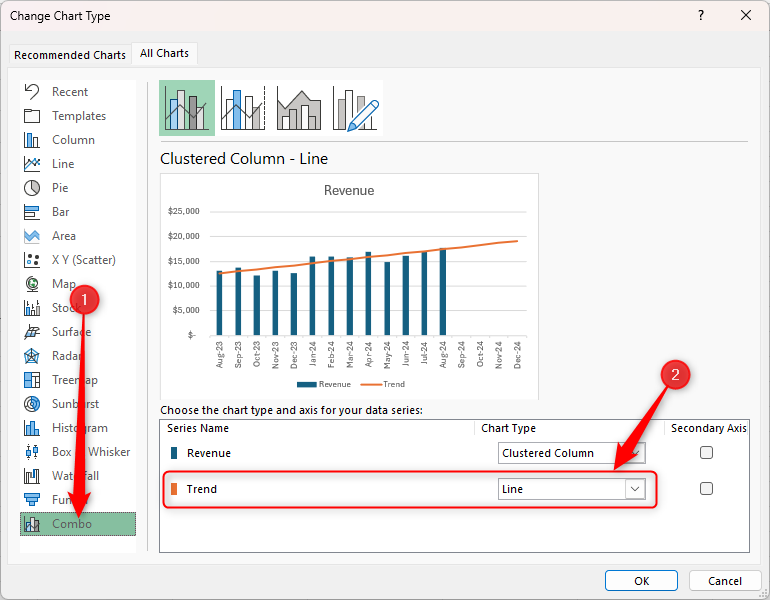This screenshot has width=770, height=600.
Task: Choose the Pie chart icon
Action: pyautogui.click(x=32, y=188)
